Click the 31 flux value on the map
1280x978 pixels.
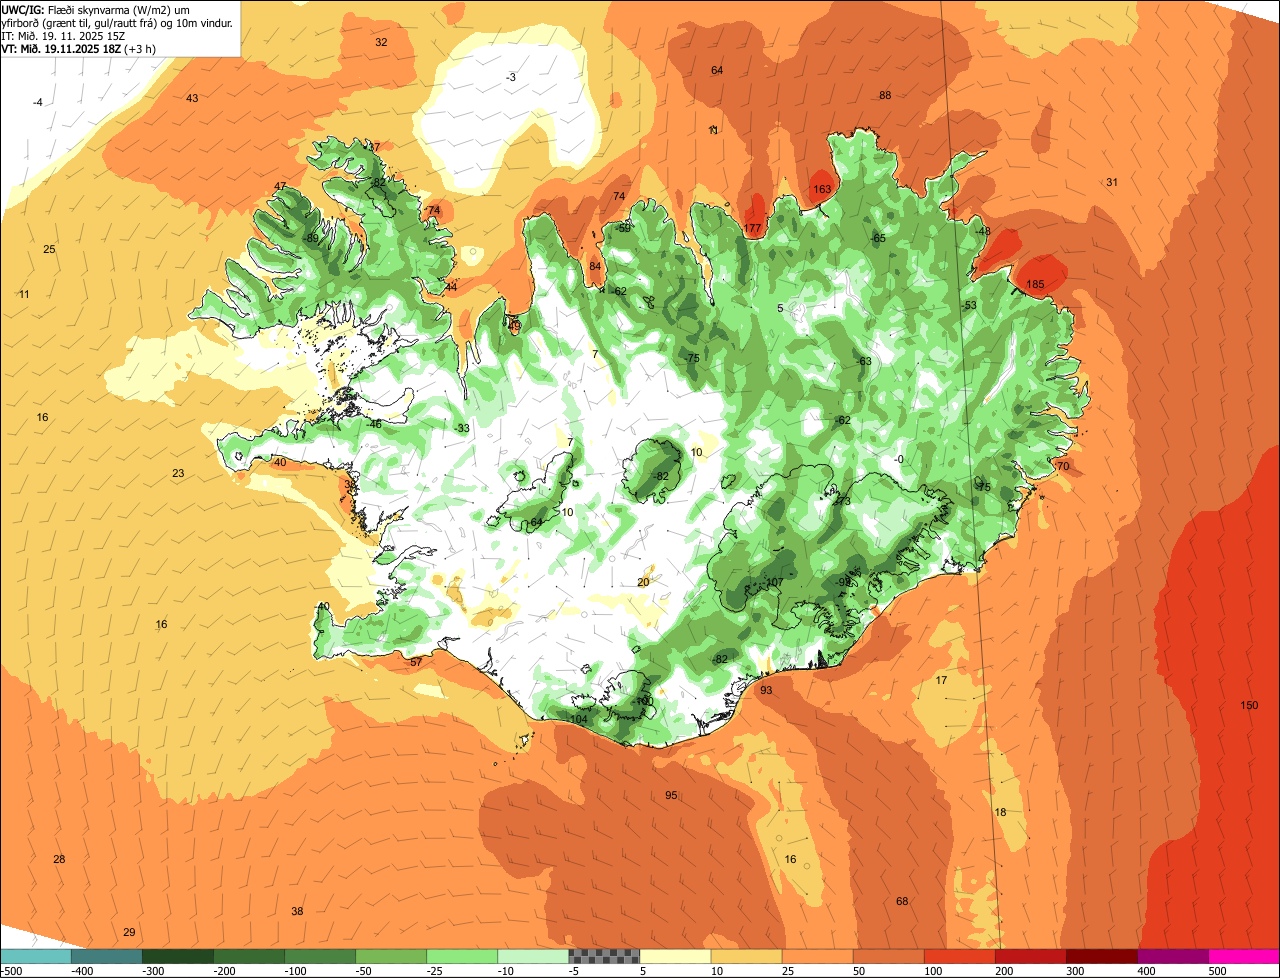(1111, 182)
